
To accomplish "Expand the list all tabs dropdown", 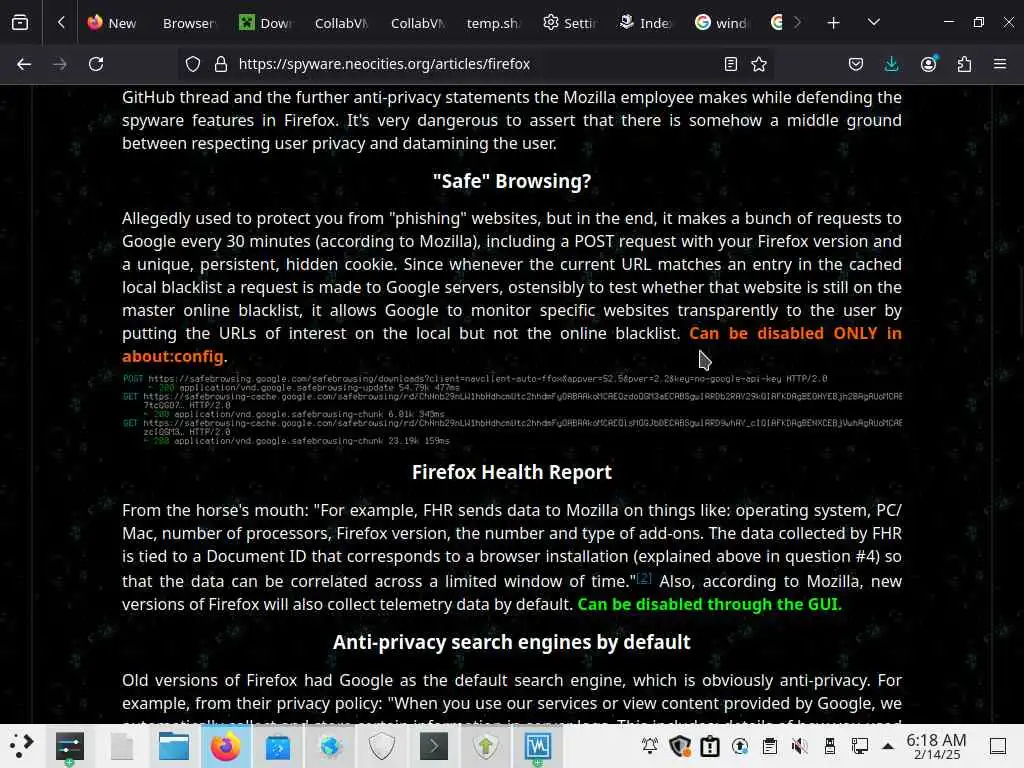I will [874, 23].
